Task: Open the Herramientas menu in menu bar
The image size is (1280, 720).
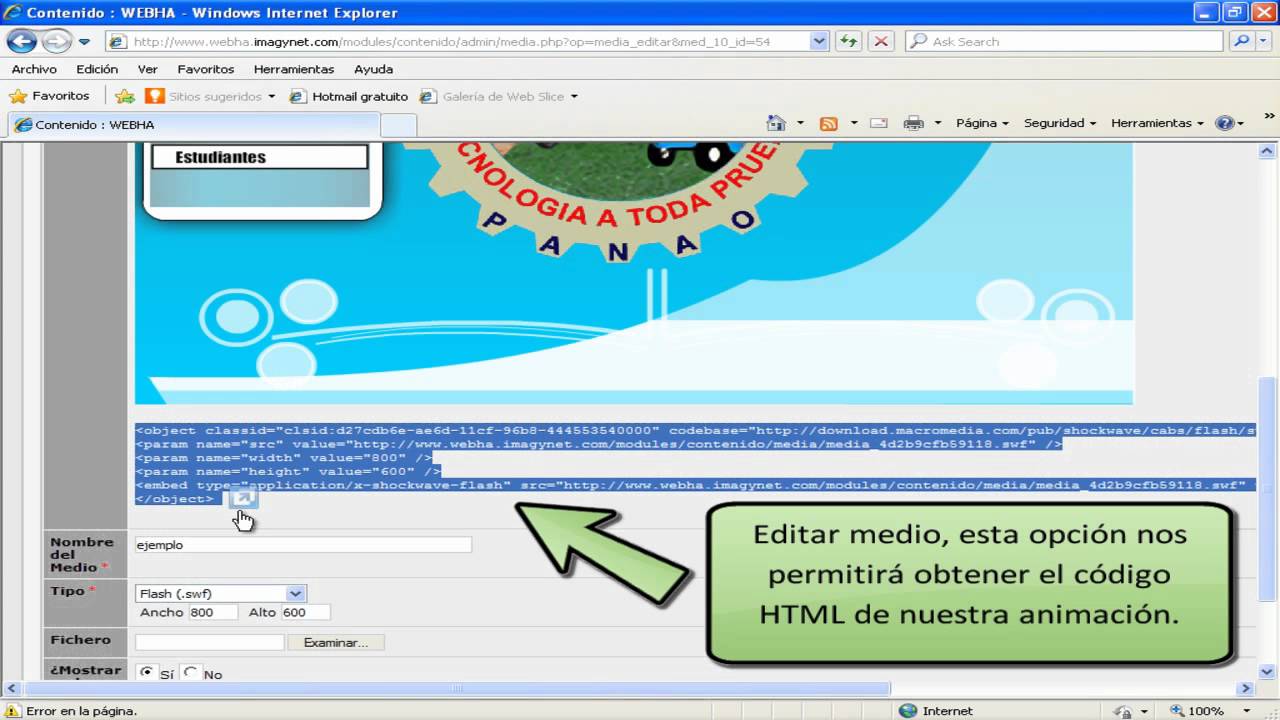Action: click(294, 69)
